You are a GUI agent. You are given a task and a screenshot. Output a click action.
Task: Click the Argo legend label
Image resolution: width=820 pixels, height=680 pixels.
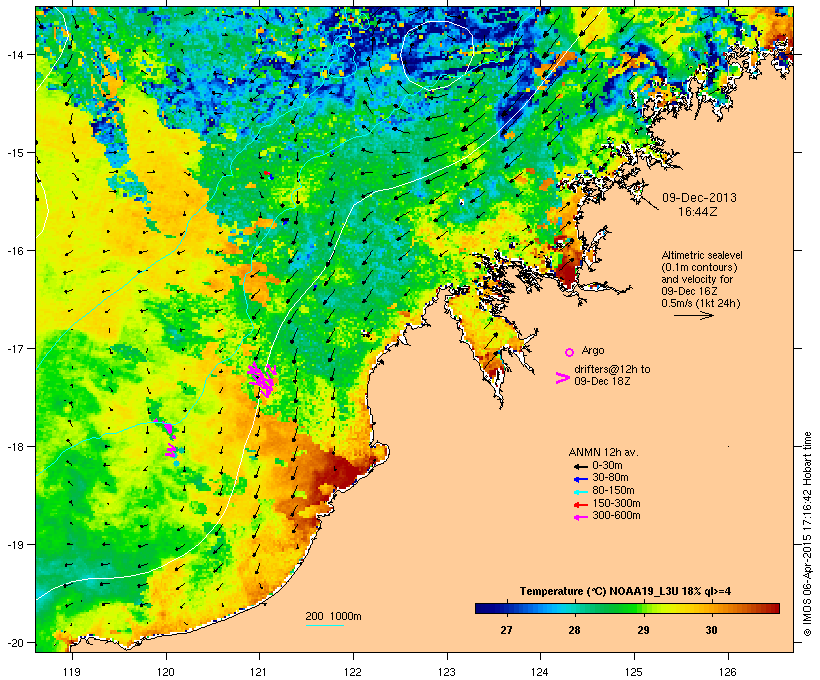pos(593,350)
